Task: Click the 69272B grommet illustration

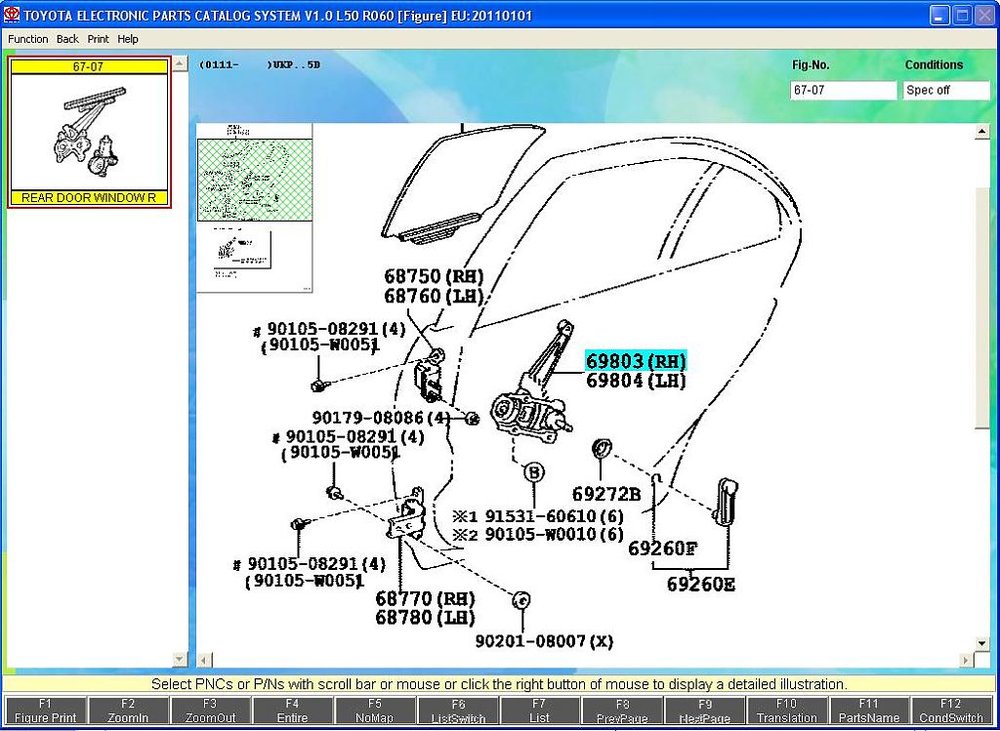Action: [x=602, y=448]
